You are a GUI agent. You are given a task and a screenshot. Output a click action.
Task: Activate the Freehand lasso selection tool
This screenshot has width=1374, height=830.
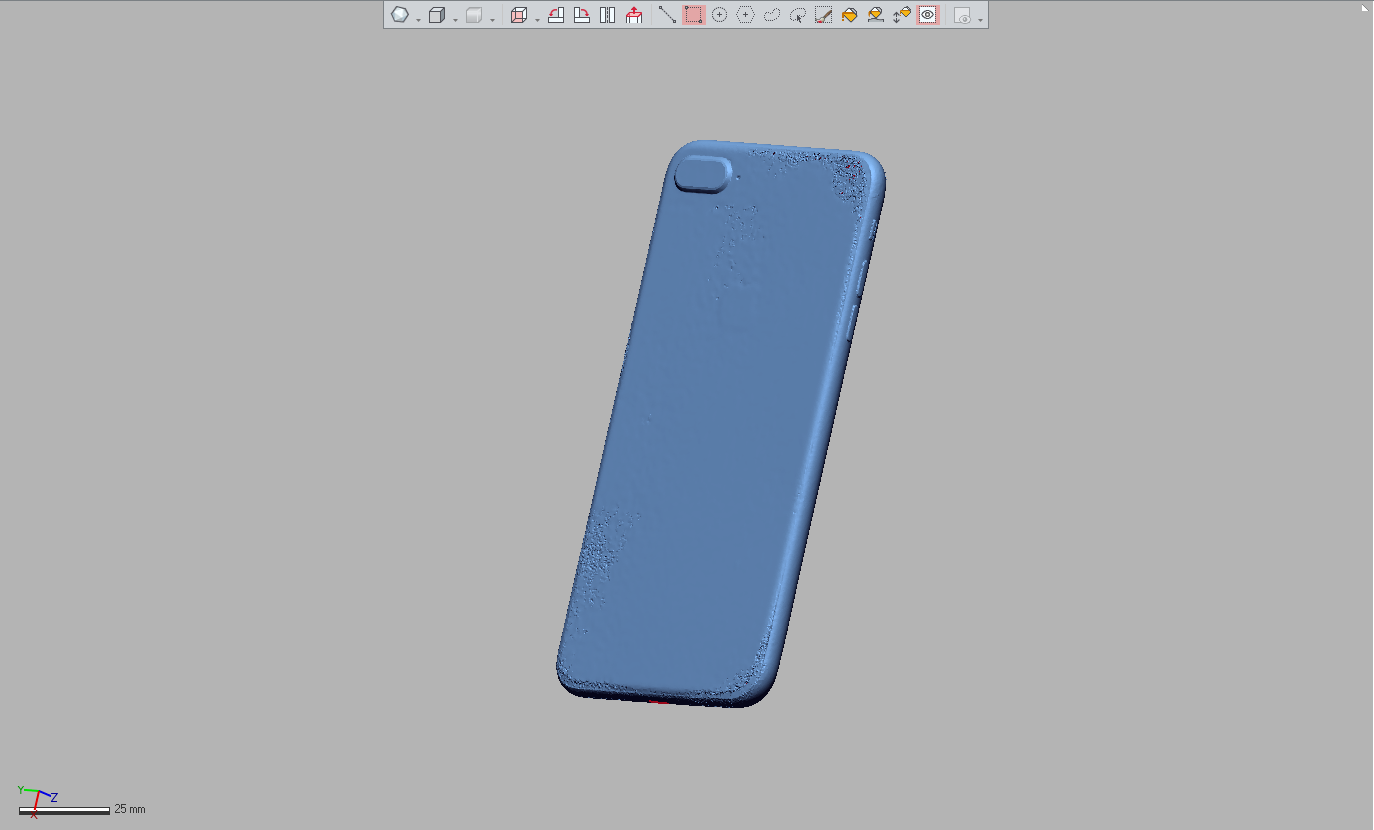coord(771,15)
